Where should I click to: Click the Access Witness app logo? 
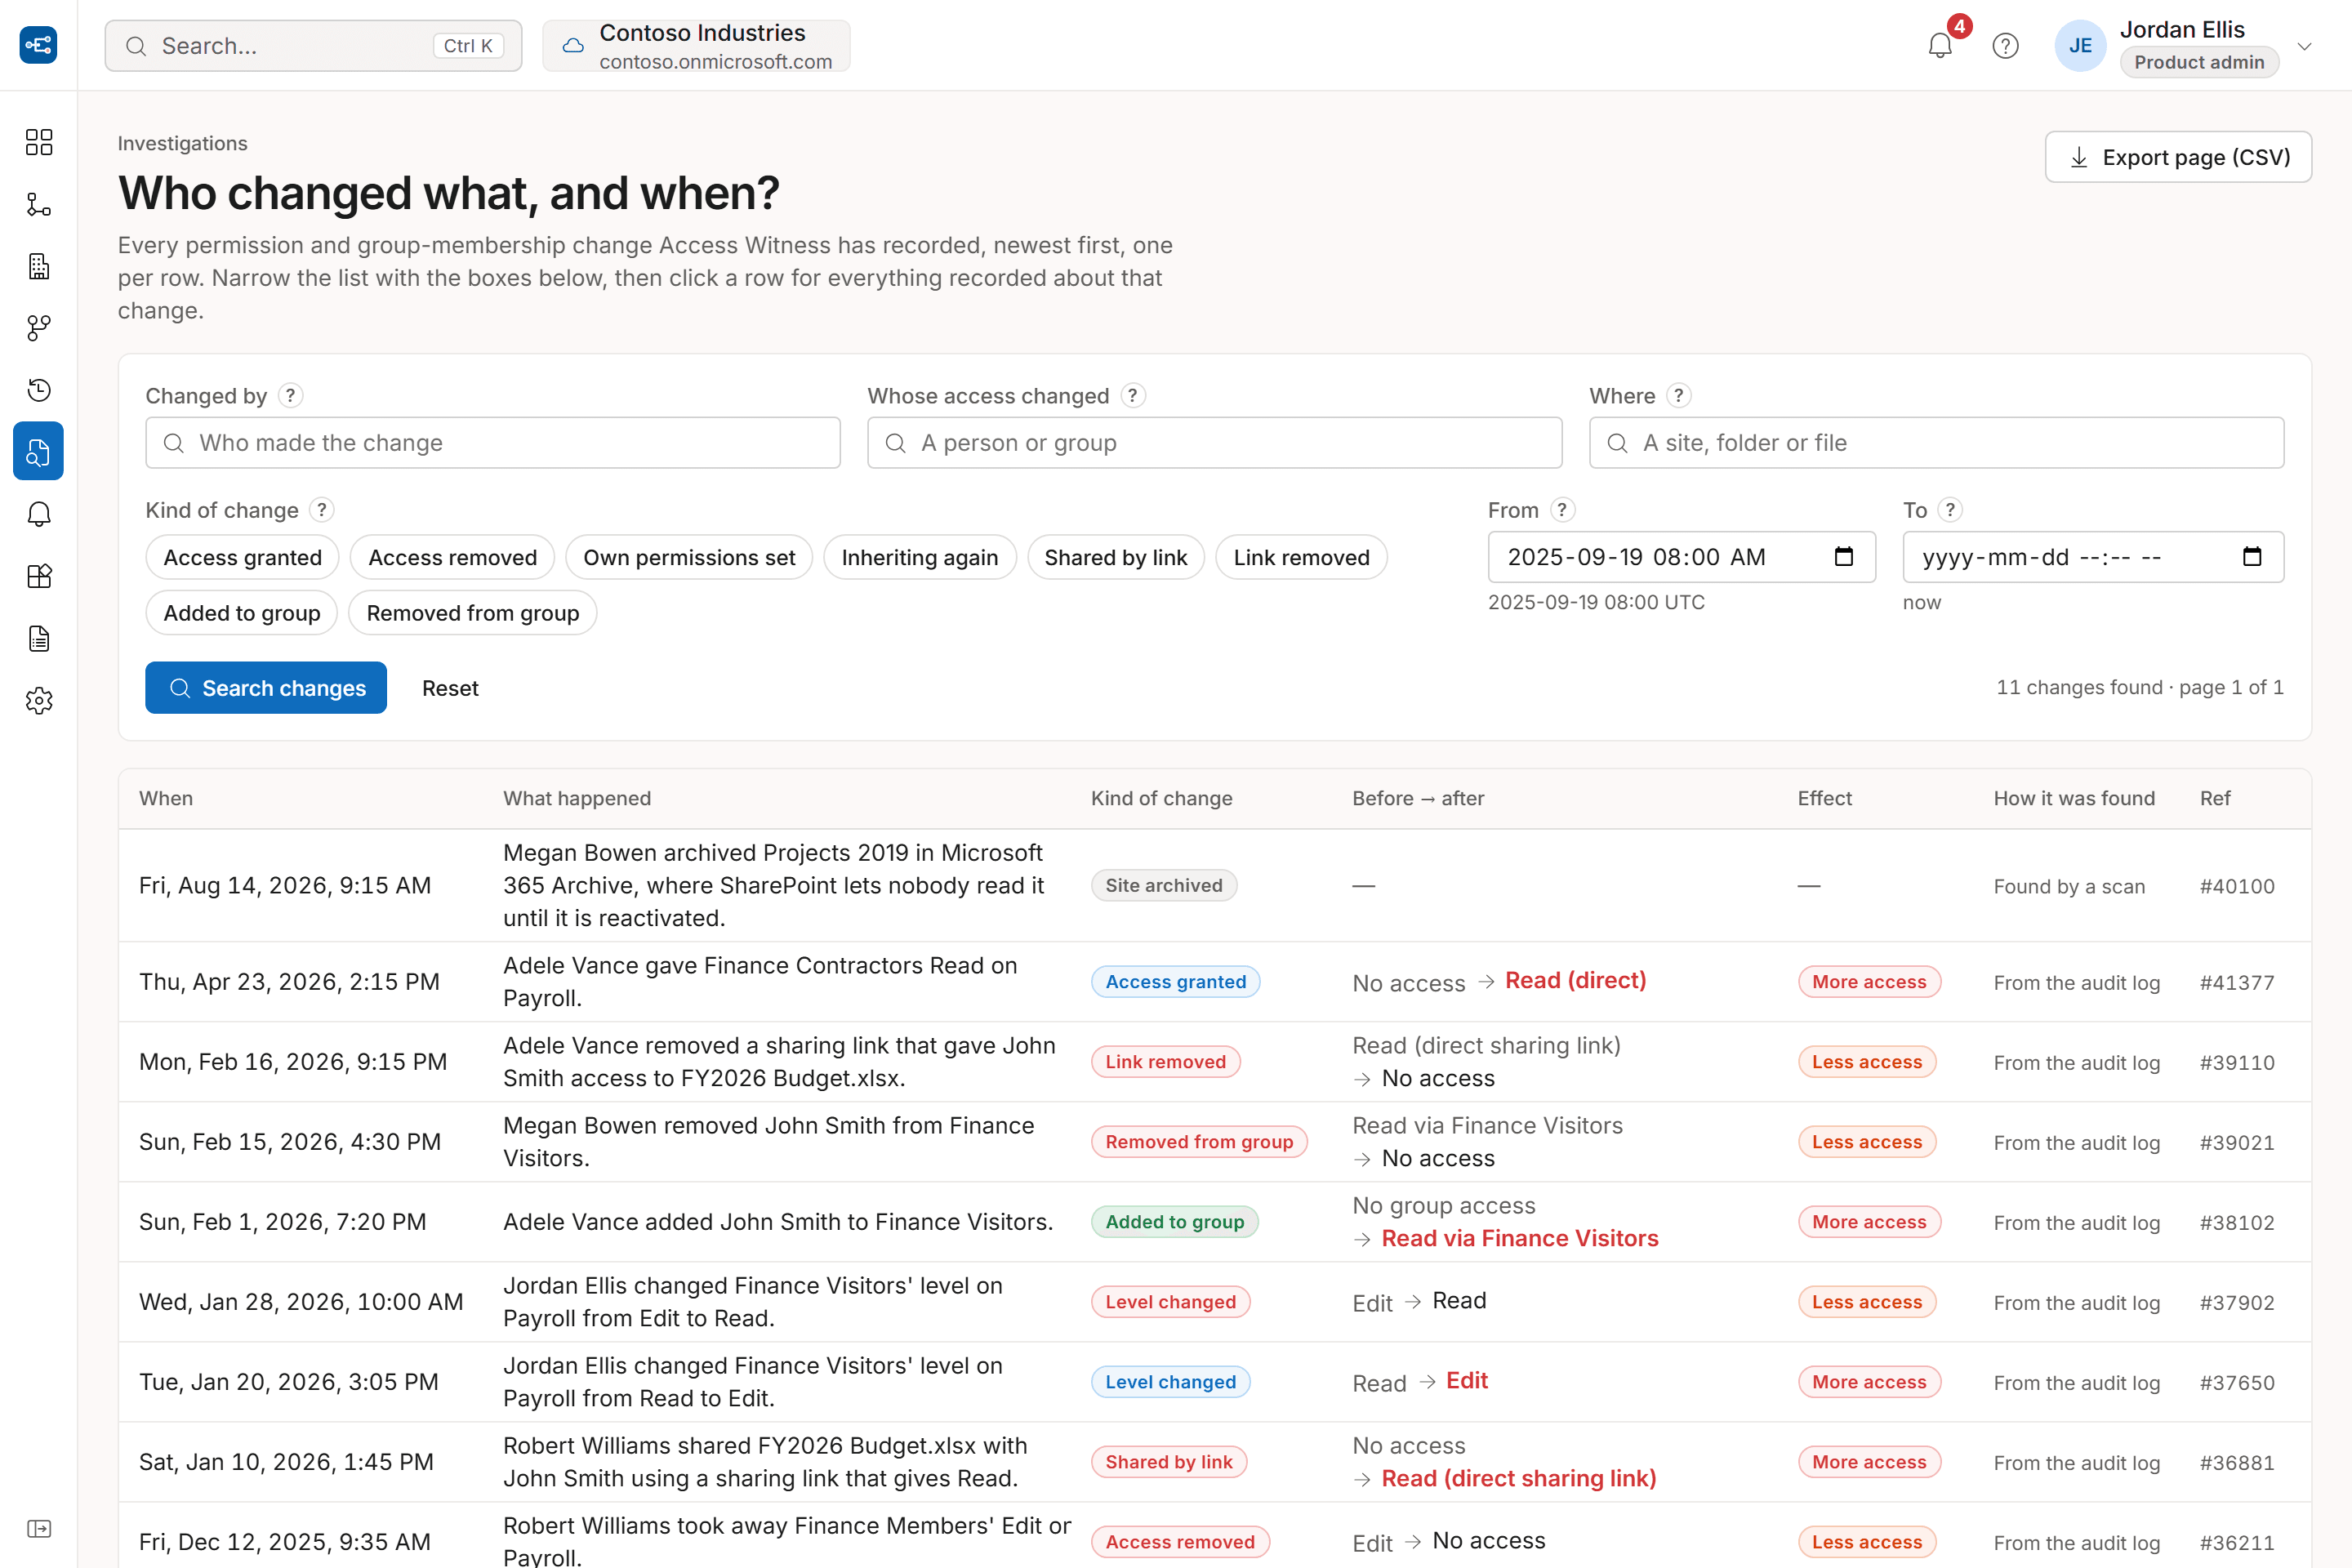pos(38,45)
